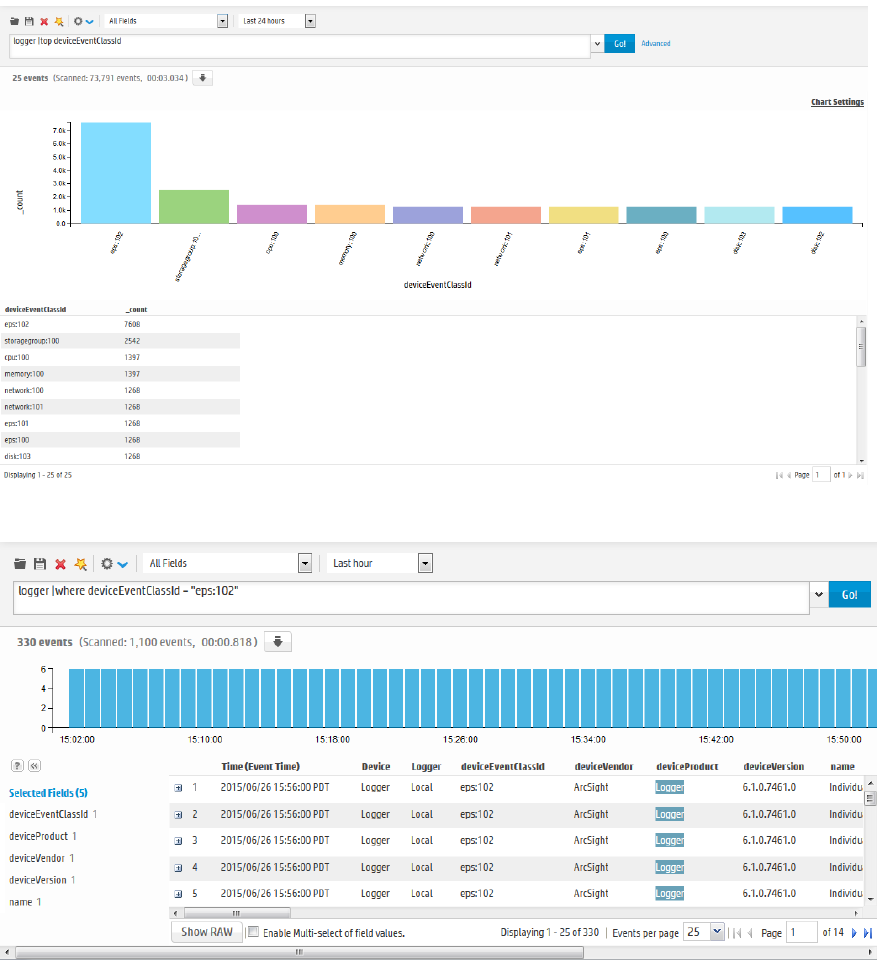Open the Chart Settings link
The image size is (877, 960).
(x=837, y=102)
